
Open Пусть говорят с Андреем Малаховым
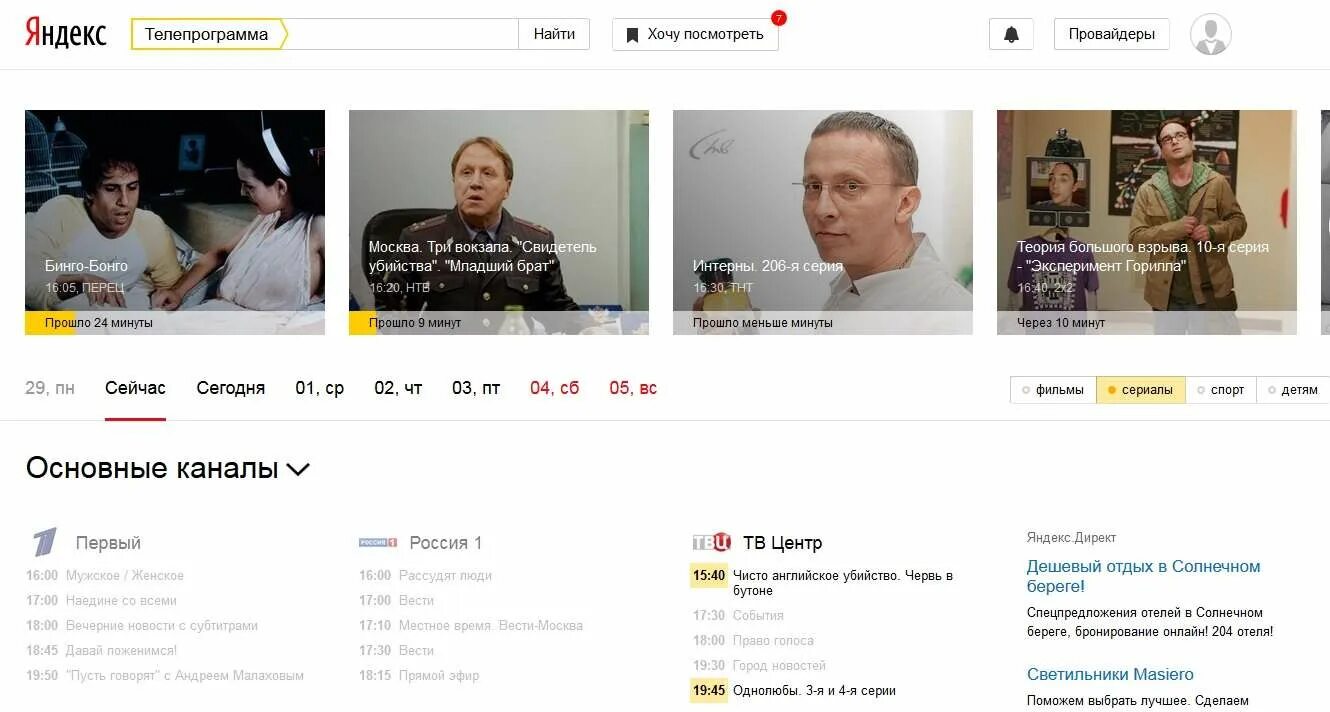[185, 675]
